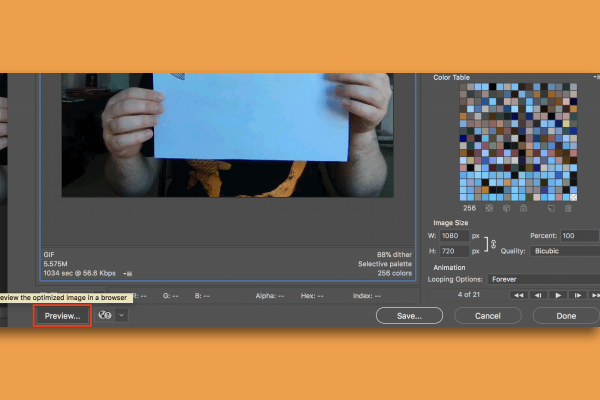Click the Done button
Image resolution: width=600 pixels, height=400 pixels.
566,316
